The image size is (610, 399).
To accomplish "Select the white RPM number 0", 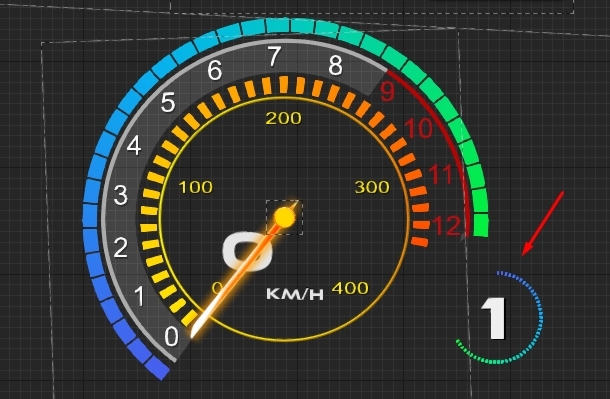I will tap(171, 336).
